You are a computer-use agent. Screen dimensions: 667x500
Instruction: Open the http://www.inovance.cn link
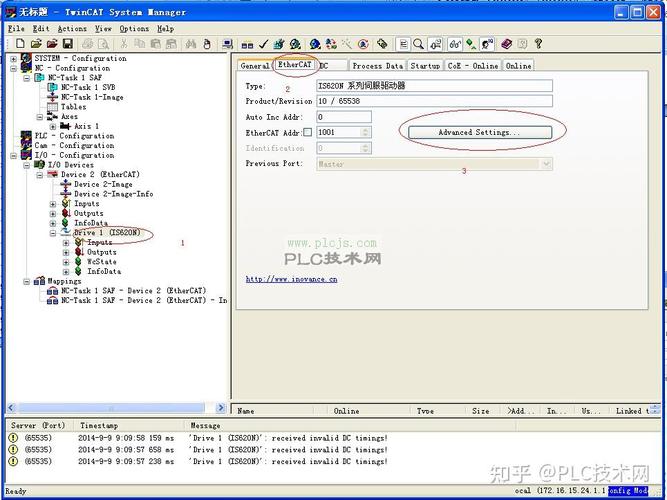point(291,279)
